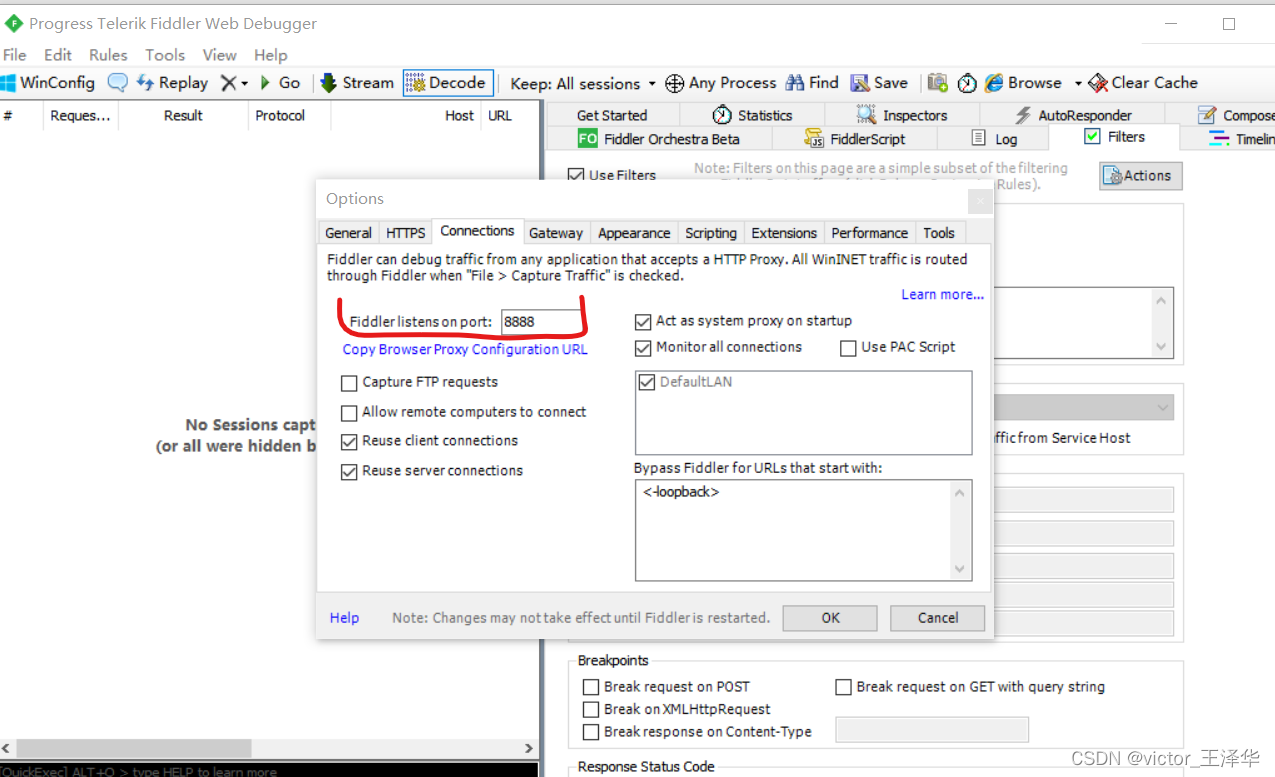Open the Edit menu

(58, 55)
